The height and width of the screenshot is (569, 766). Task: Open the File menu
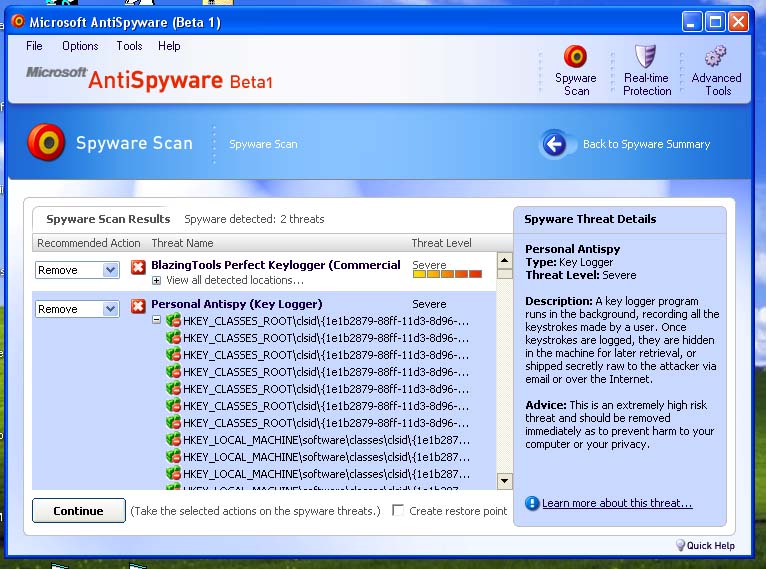(34, 46)
